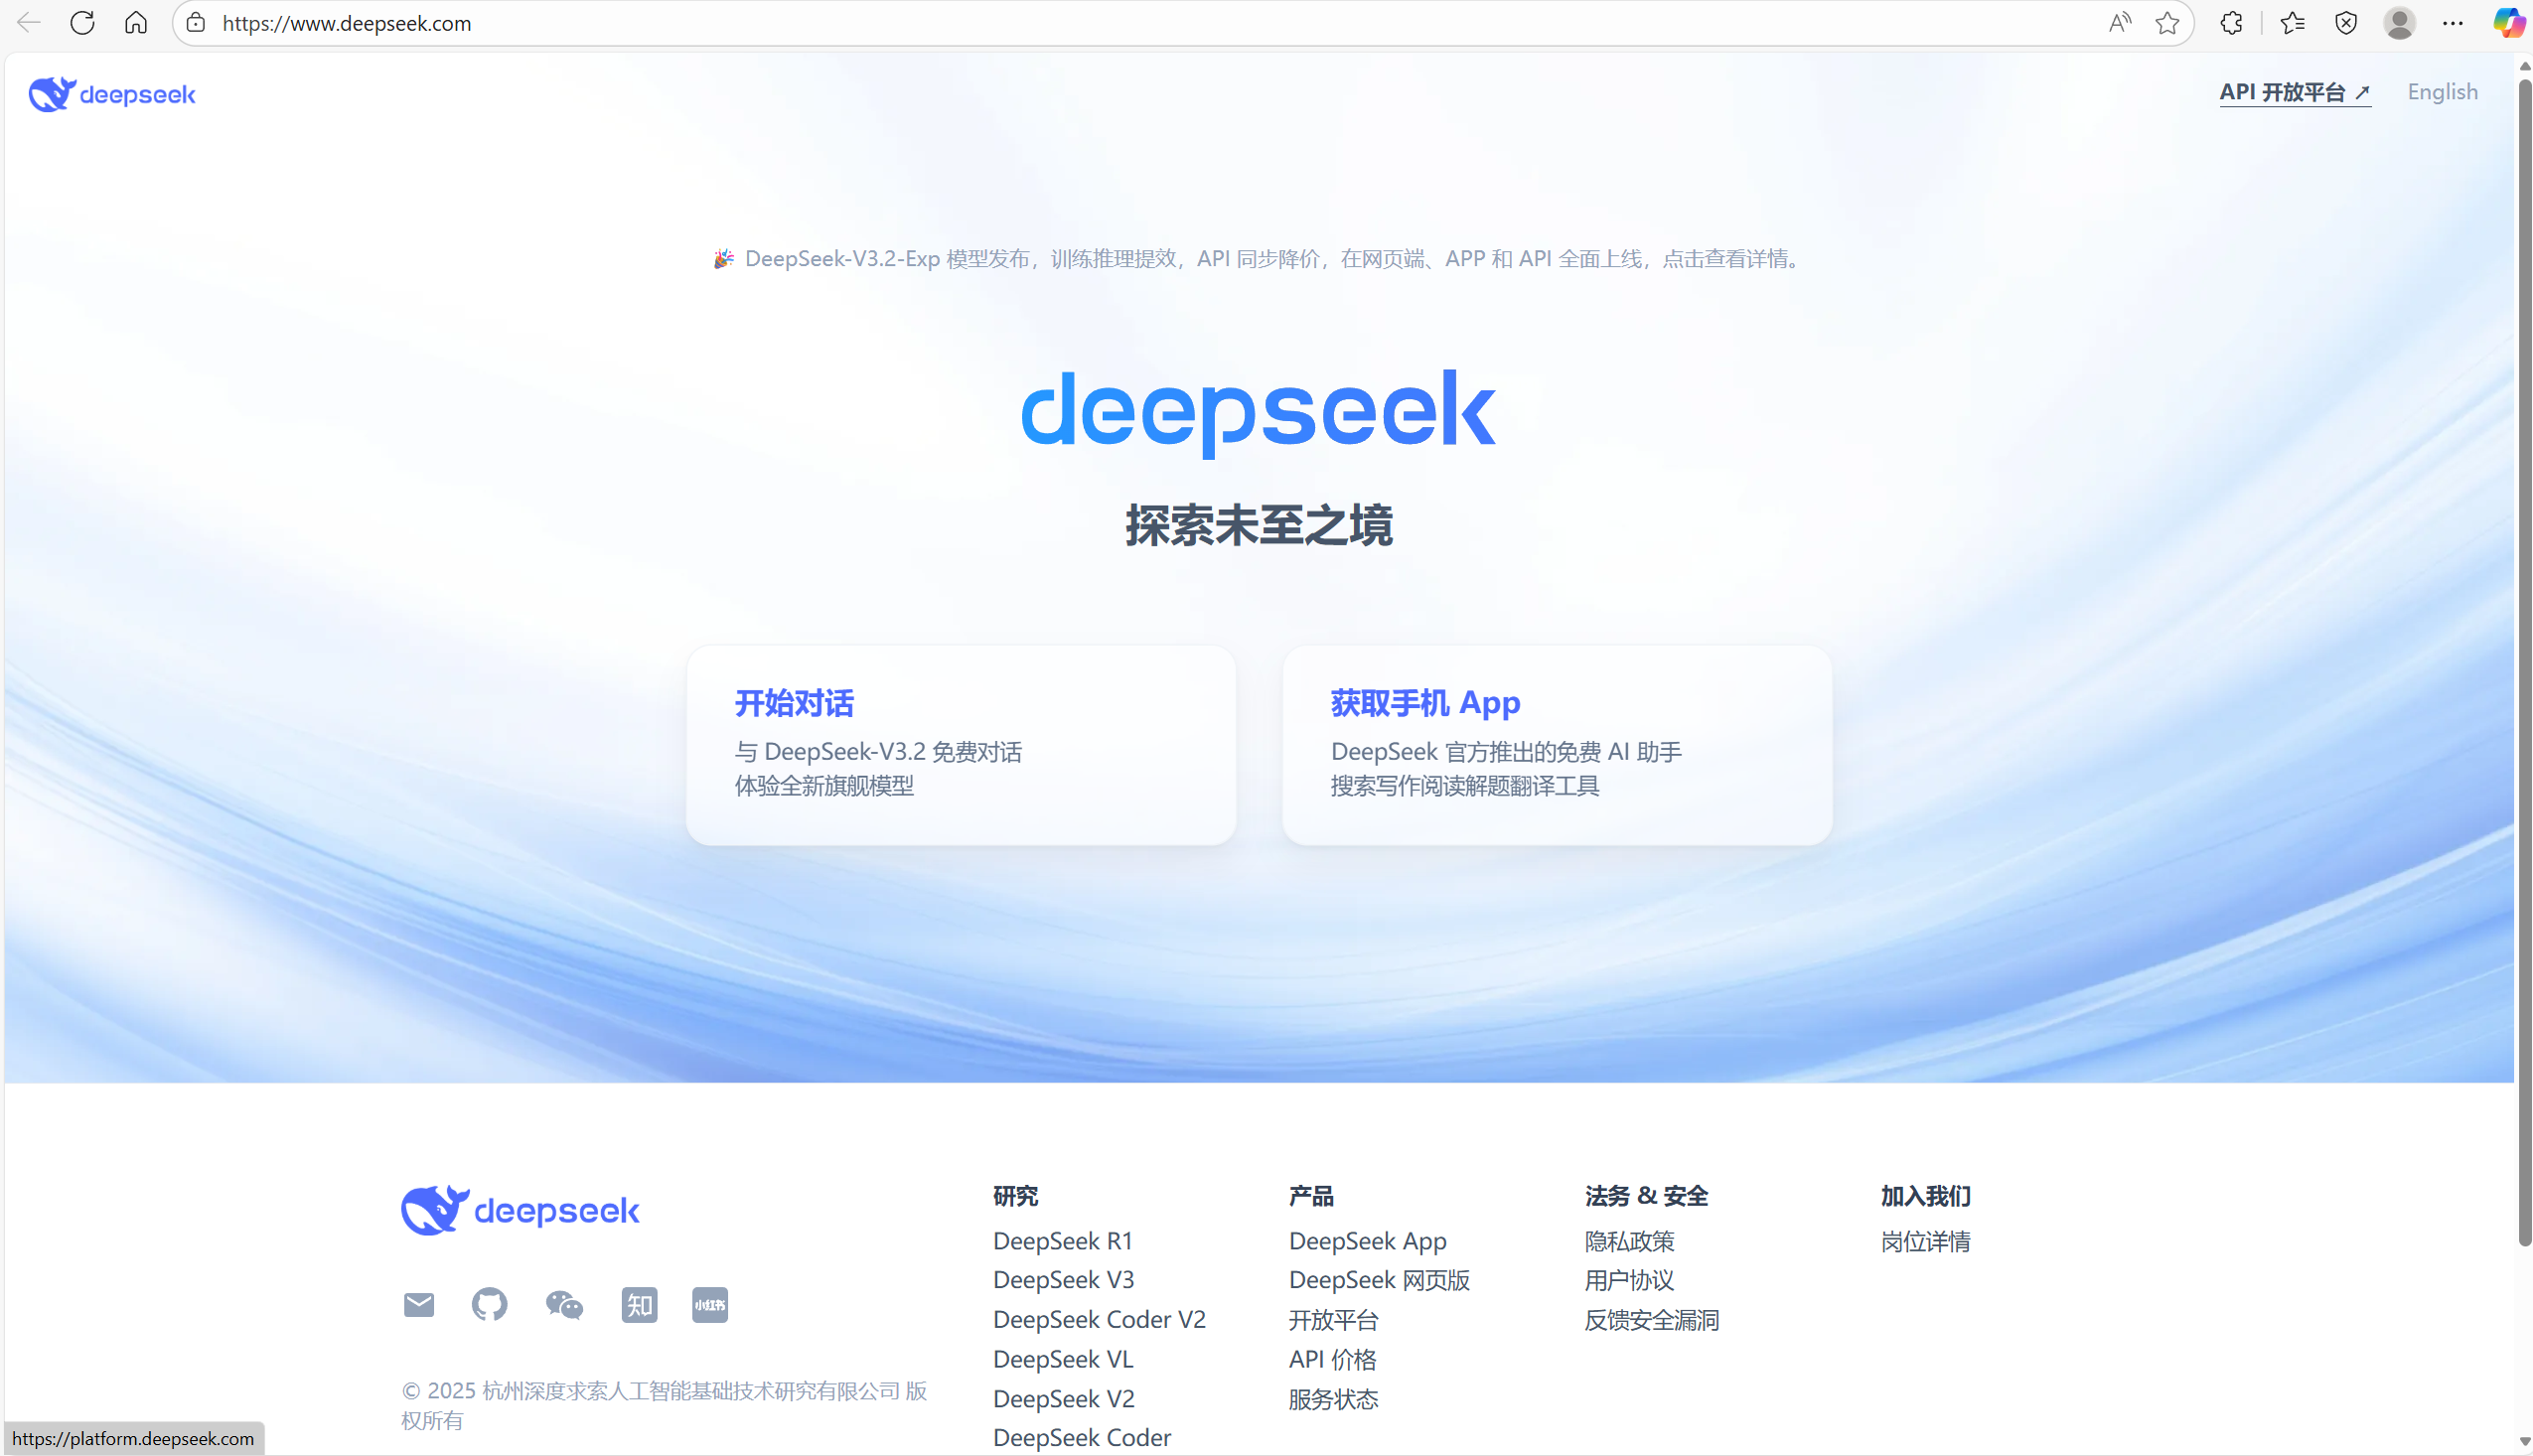Viewport: 2533px width, 1456px height.
Task: Open the browser settings ellipsis menu
Action: [x=2453, y=23]
